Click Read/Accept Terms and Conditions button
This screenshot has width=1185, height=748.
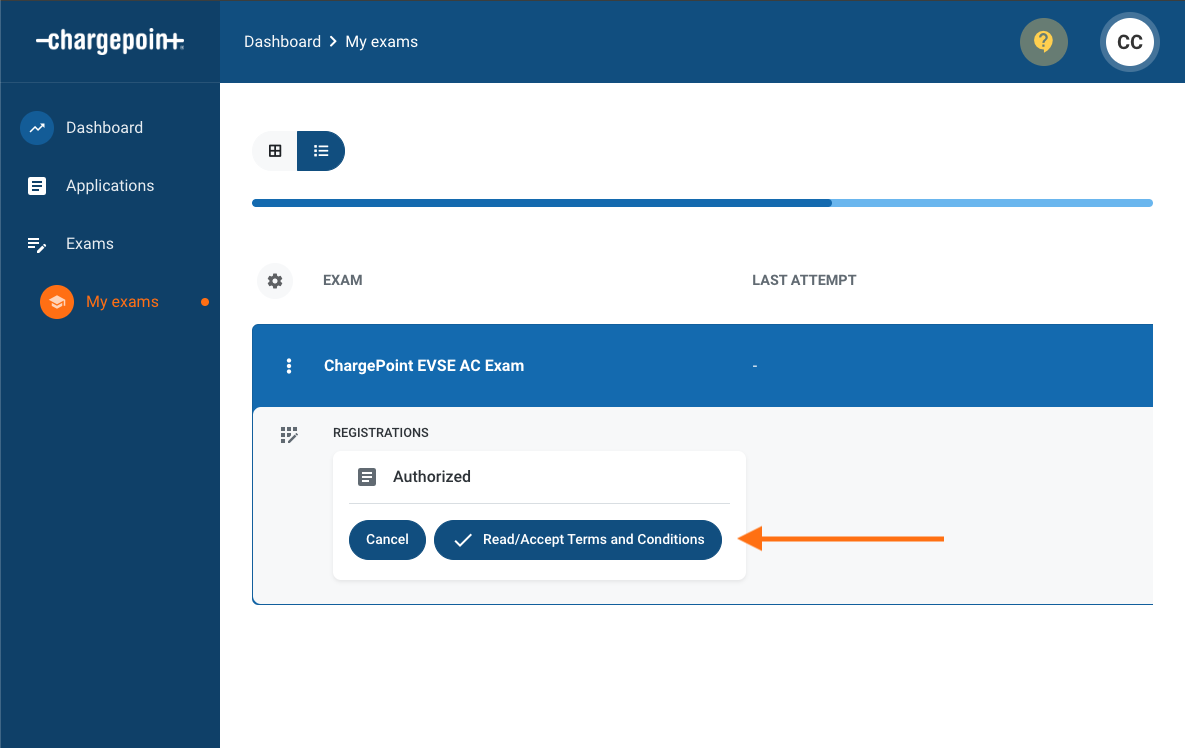coord(578,539)
